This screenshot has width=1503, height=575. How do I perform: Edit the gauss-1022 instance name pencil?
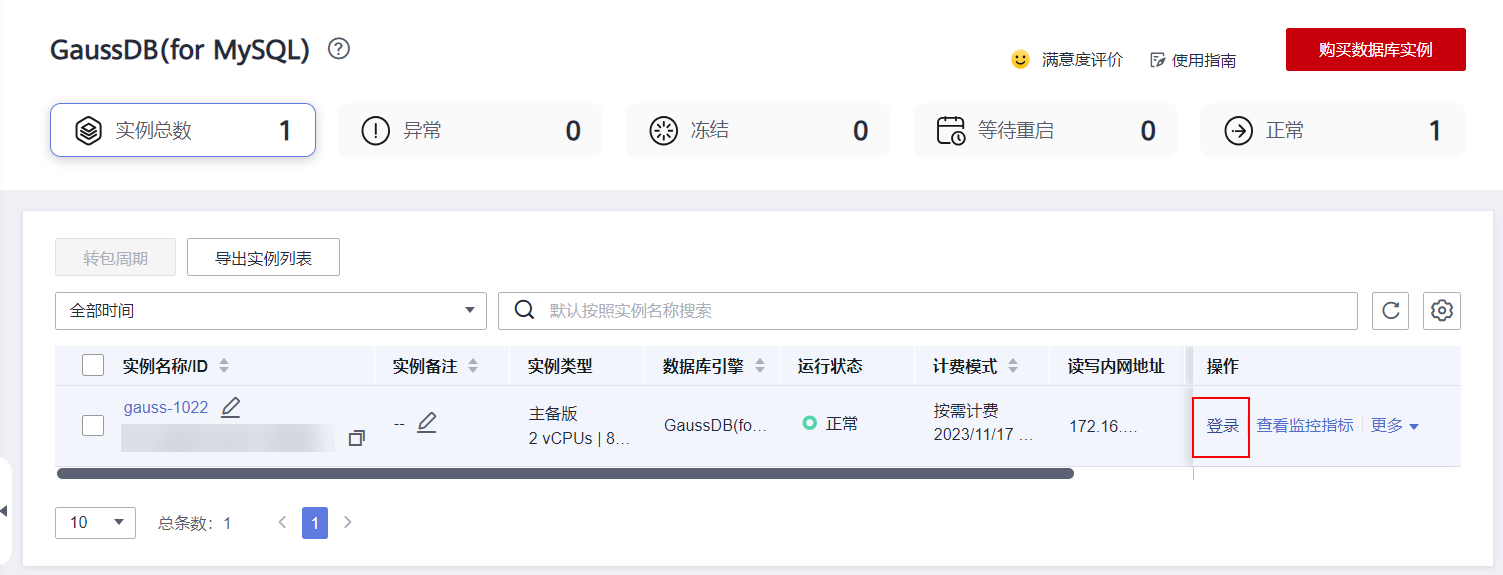[x=231, y=407]
